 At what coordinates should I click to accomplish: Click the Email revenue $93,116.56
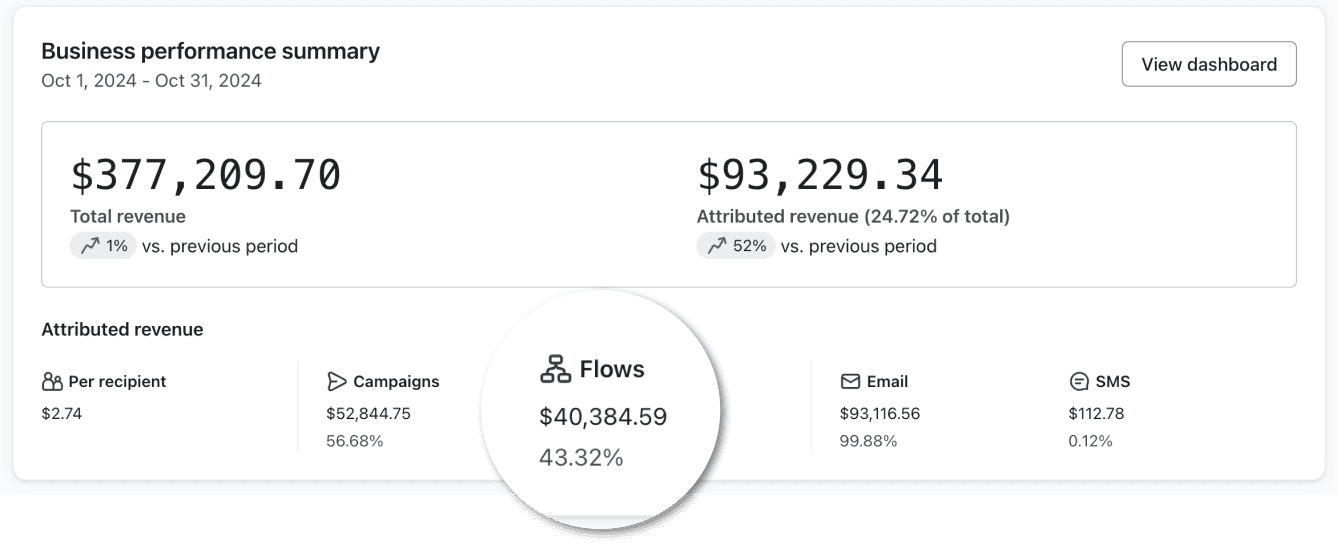tap(880, 413)
